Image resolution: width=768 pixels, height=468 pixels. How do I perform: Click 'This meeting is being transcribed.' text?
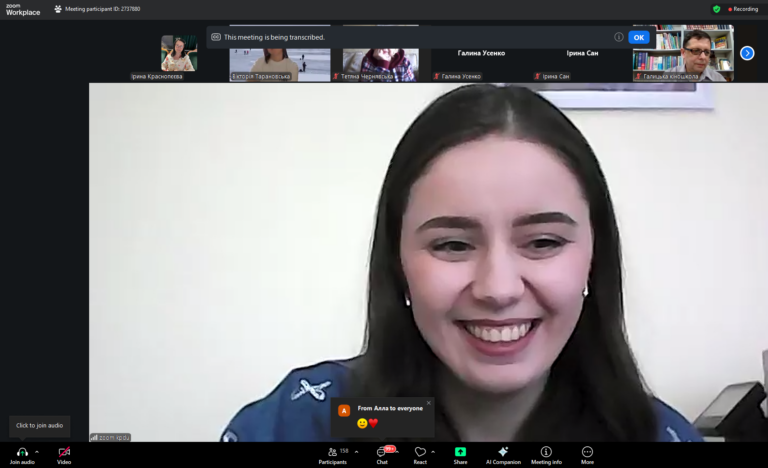(274, 37)
